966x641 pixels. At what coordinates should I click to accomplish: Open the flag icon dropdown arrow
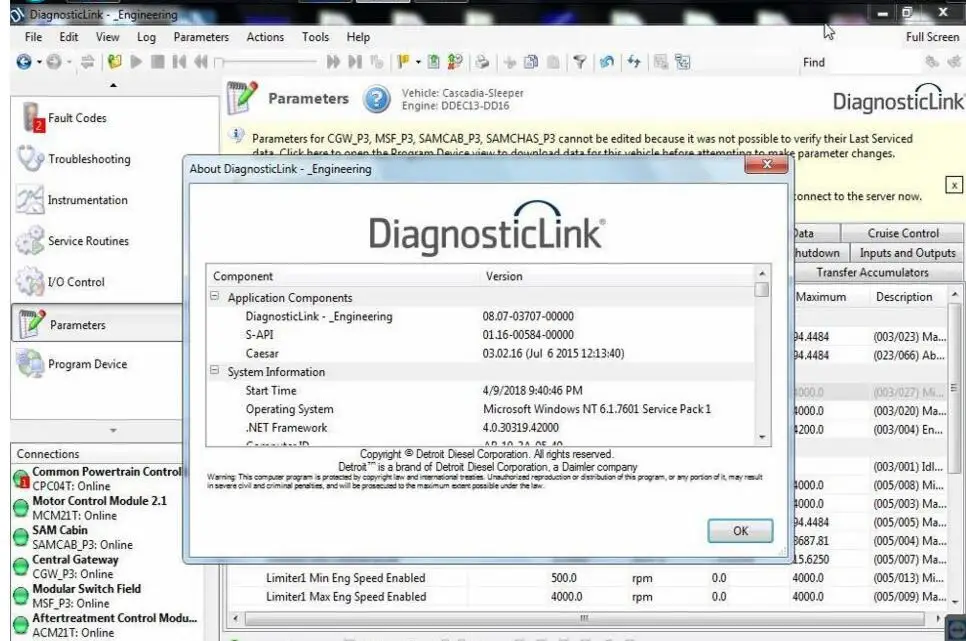pyautogui.click(x=418, y=62)
